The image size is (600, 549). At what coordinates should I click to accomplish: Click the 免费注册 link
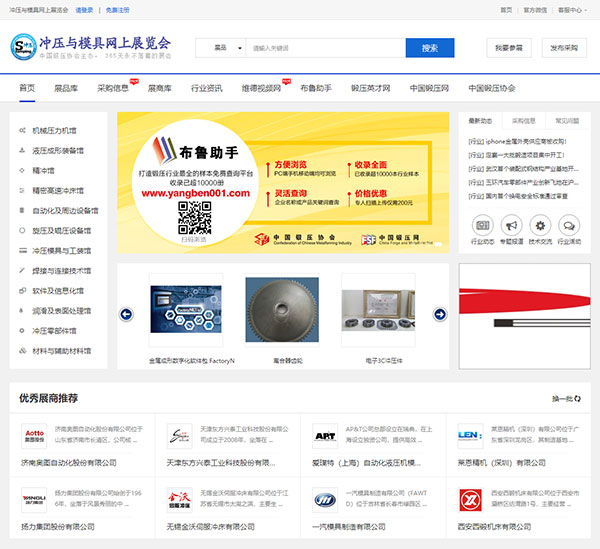pos(117,9)
